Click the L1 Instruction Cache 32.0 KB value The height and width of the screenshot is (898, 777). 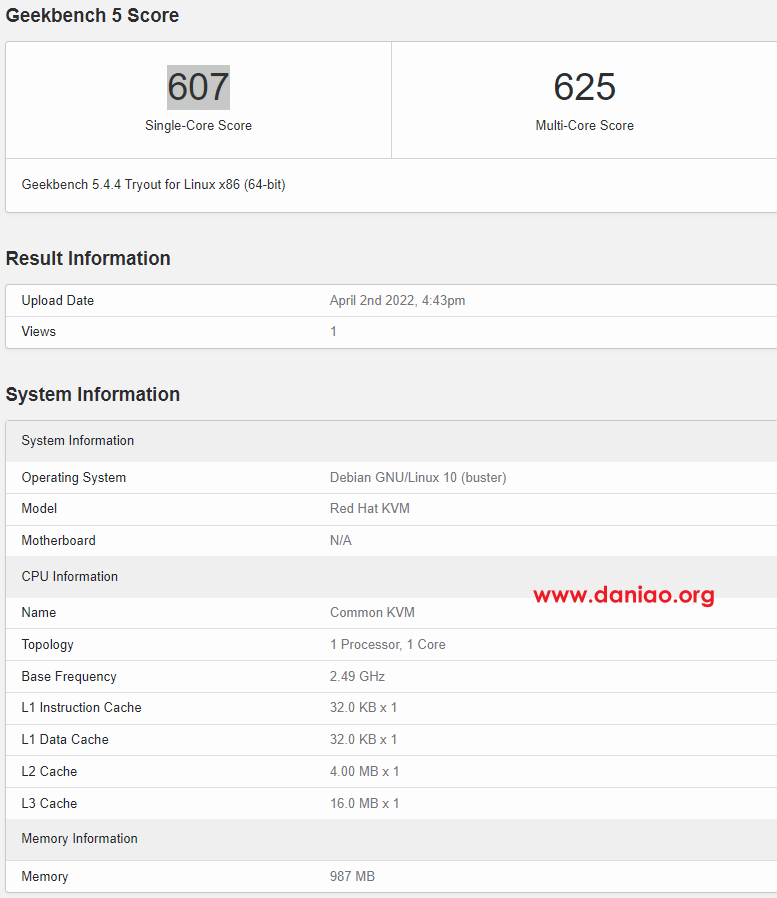tap(364, 708)
